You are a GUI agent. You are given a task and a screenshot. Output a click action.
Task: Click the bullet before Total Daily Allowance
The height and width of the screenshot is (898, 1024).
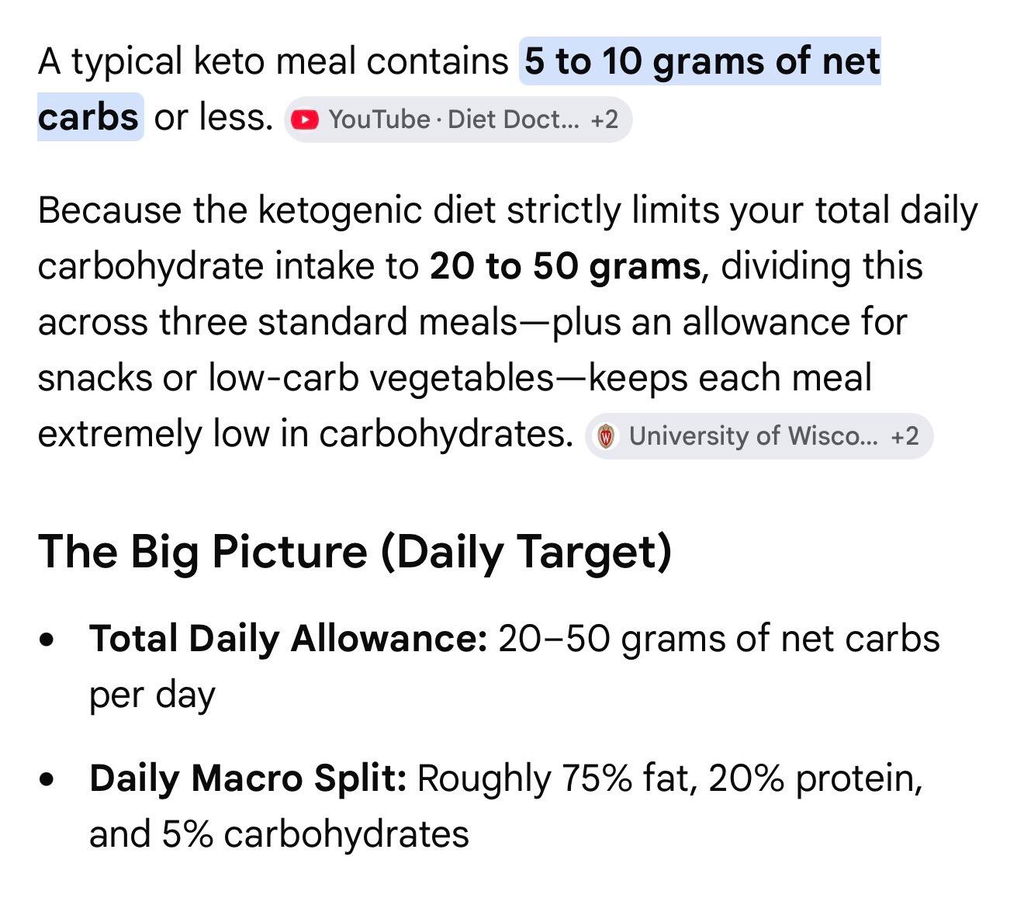click(46, 640)
